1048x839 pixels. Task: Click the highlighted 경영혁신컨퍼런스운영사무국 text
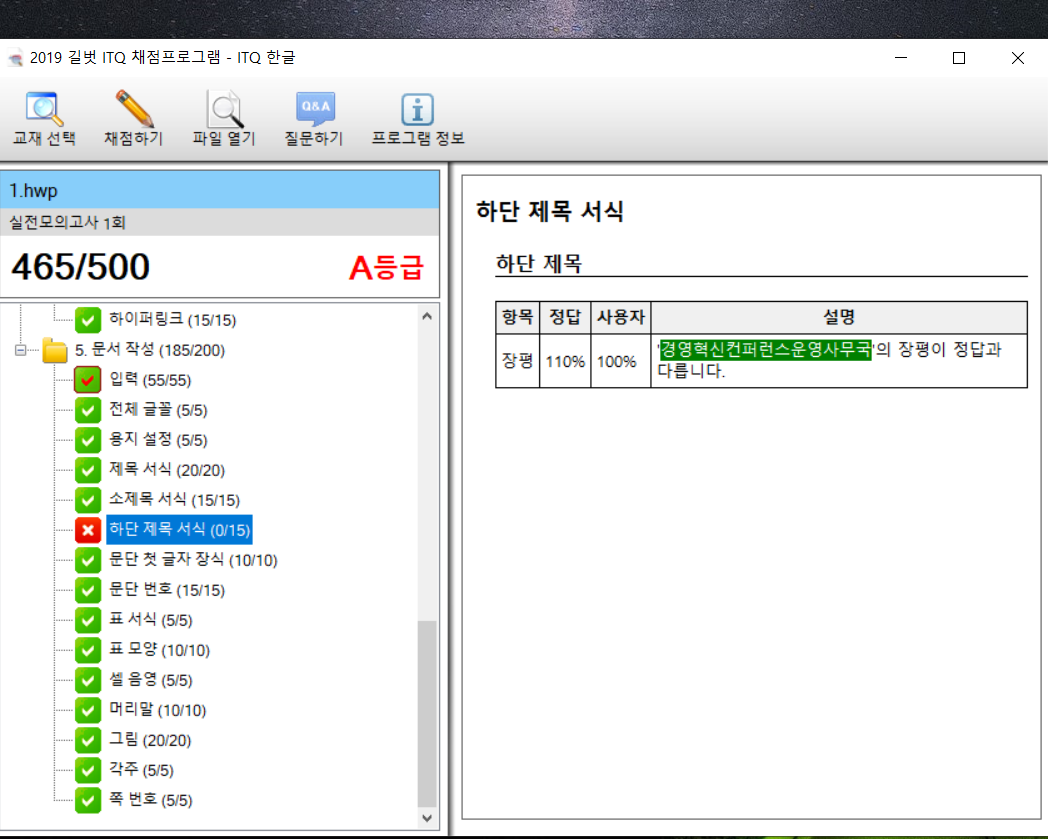pyautogui.click(x=765, y=349)
